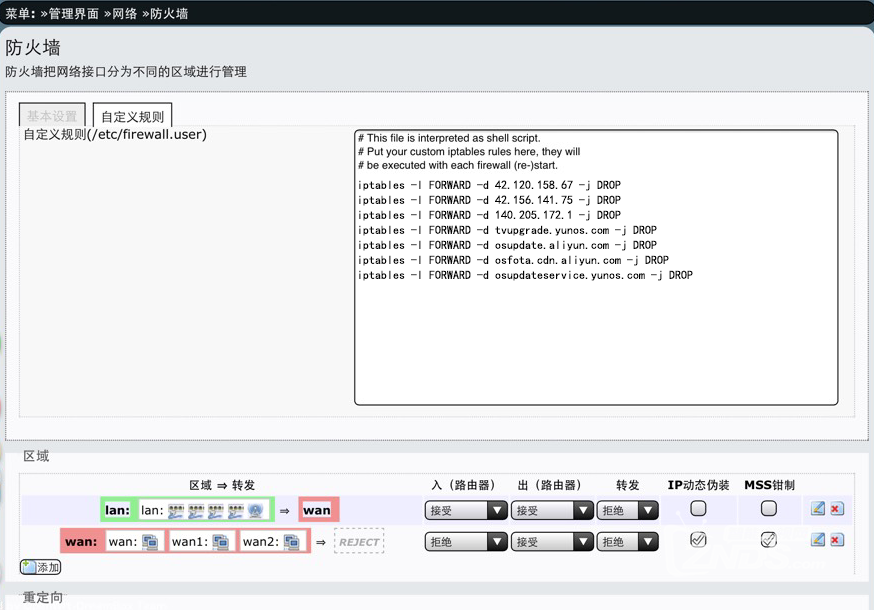Open the lan zone 转发 (forward) policy dropdown
Screen dimensions: 874x610
point(628,510)
